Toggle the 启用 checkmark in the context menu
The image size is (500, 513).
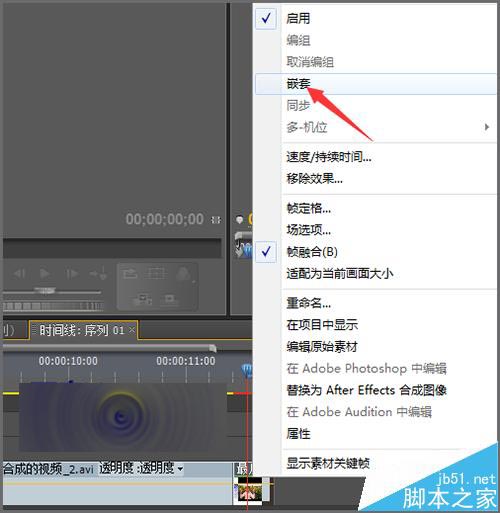pos(266,18)
